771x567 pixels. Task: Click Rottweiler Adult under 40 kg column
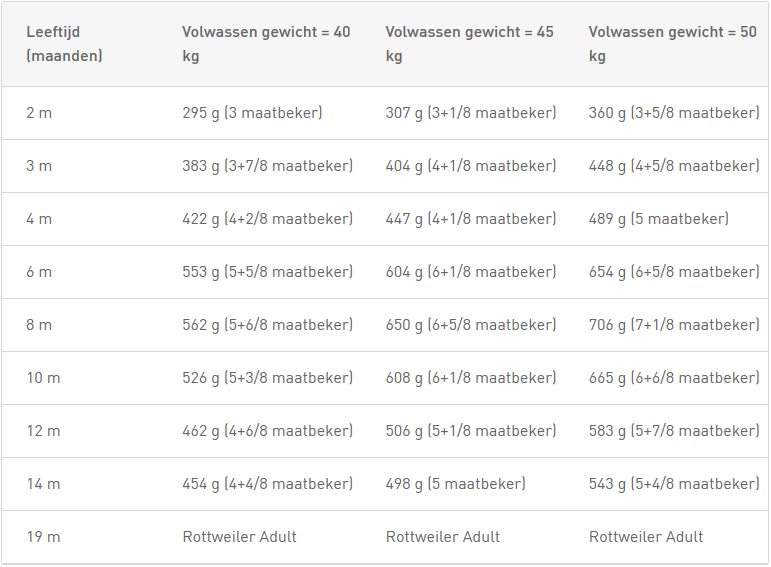(x=239, y=537)
